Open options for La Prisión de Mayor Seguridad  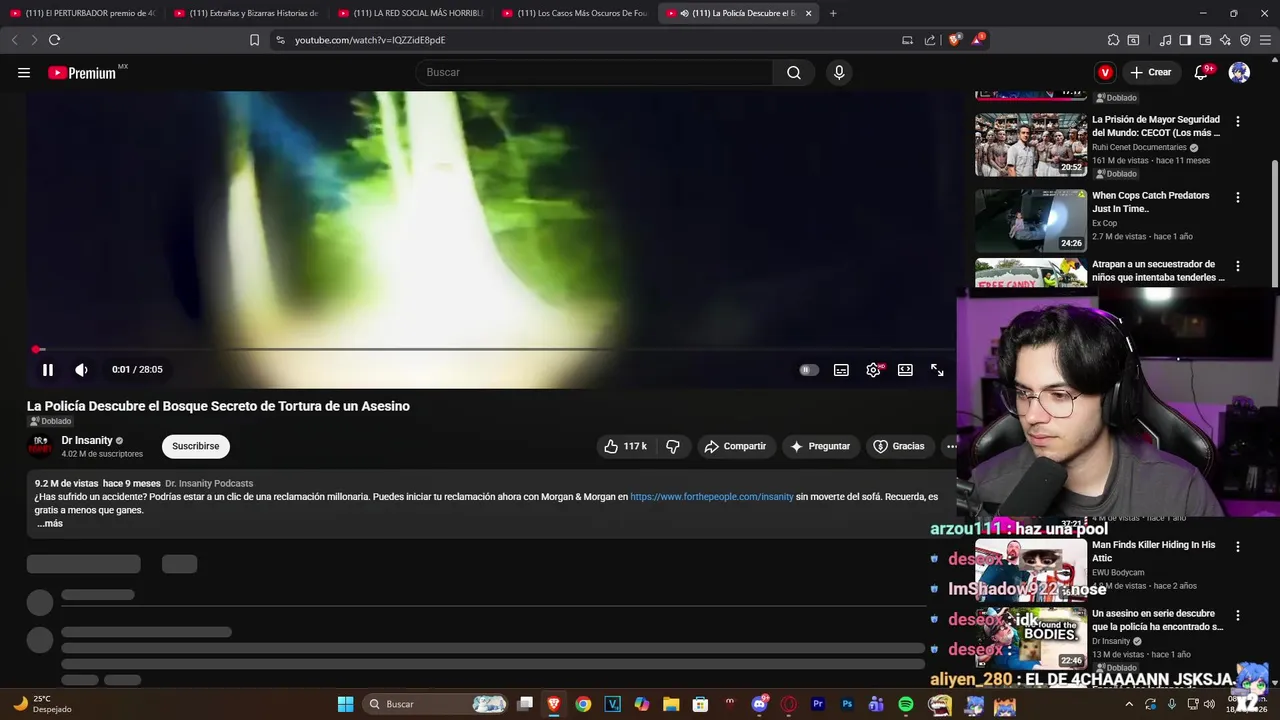1238,121
